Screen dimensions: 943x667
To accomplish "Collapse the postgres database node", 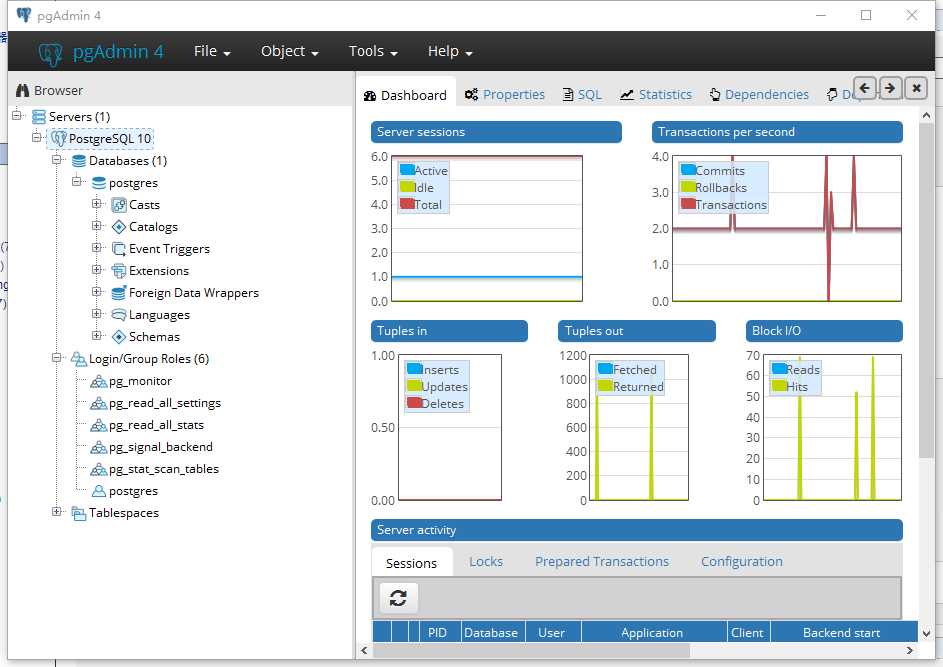I will click(76, 181).
